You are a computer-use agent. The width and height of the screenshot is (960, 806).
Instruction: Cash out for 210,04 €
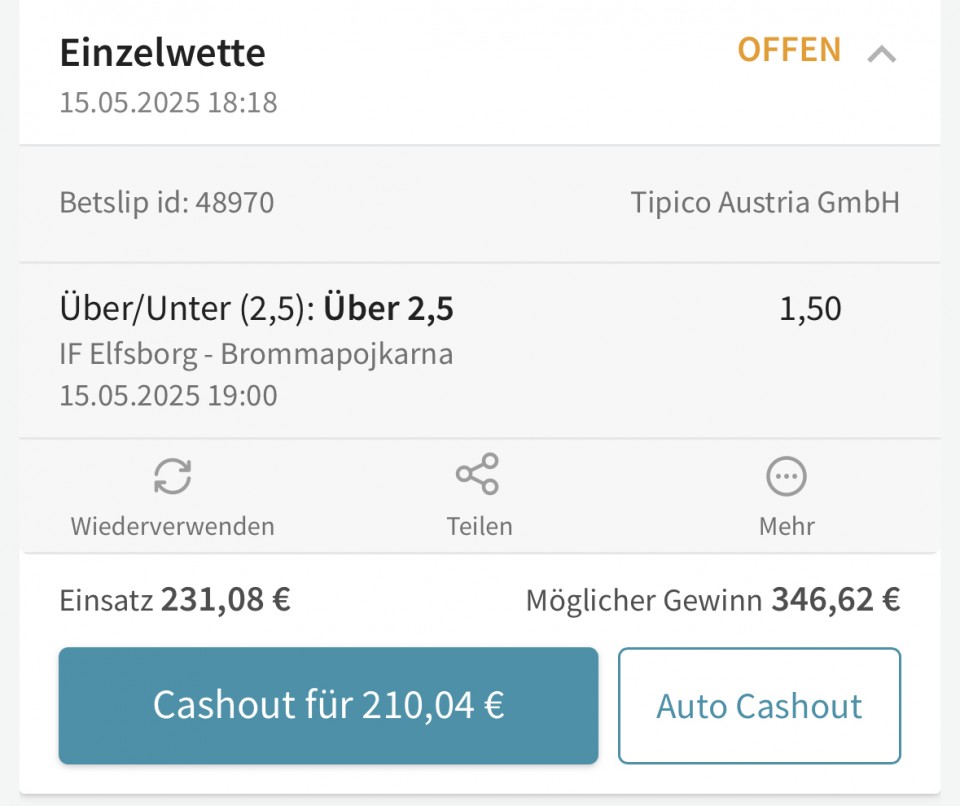point(328,705)
